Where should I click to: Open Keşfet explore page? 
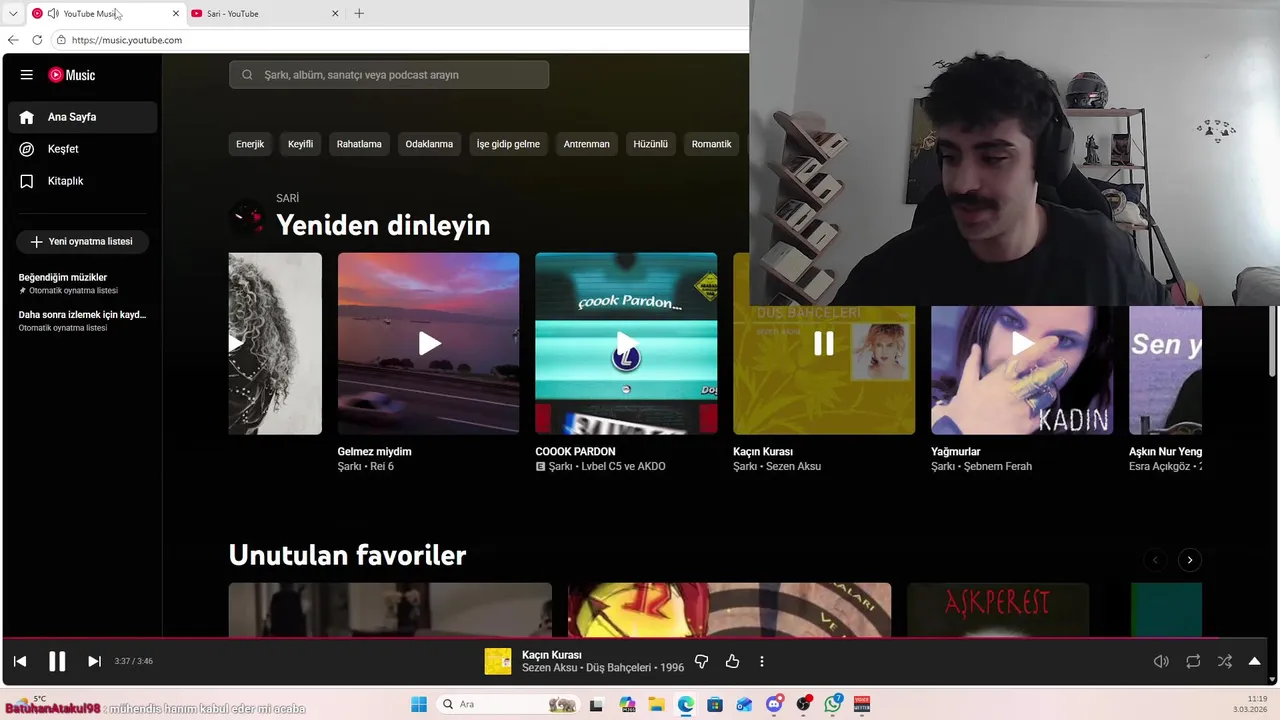point(82,149)
